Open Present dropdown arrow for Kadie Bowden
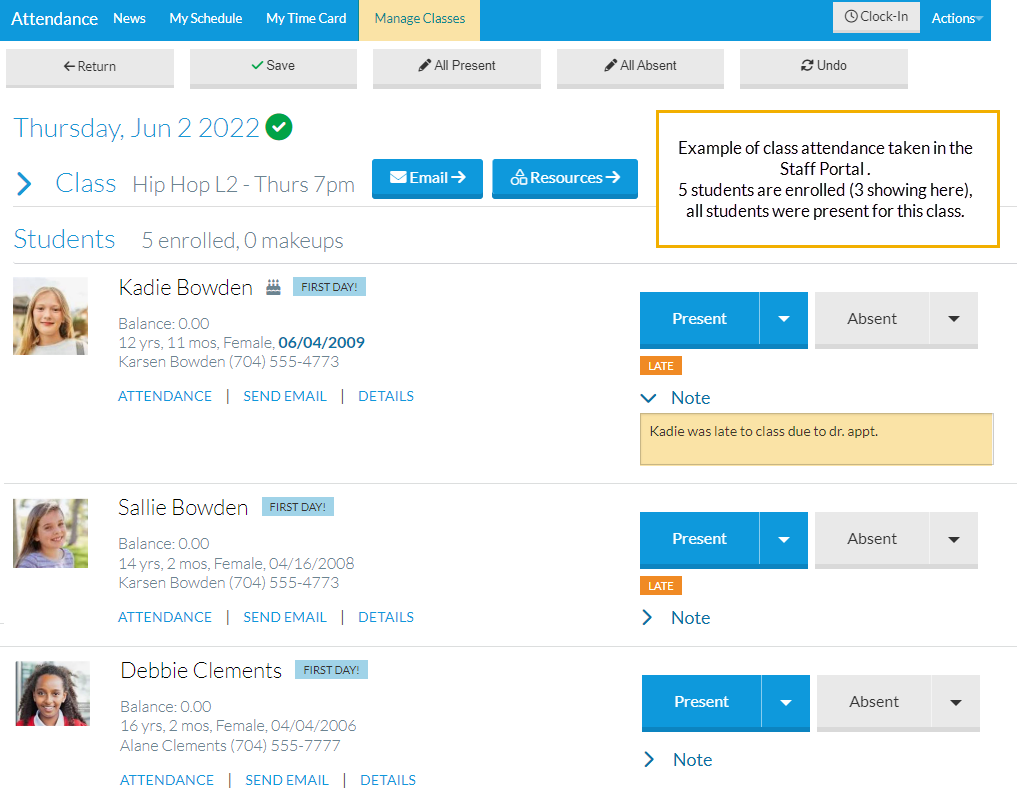This screenshot has width=1017, height=804. (x=784, y=319)
